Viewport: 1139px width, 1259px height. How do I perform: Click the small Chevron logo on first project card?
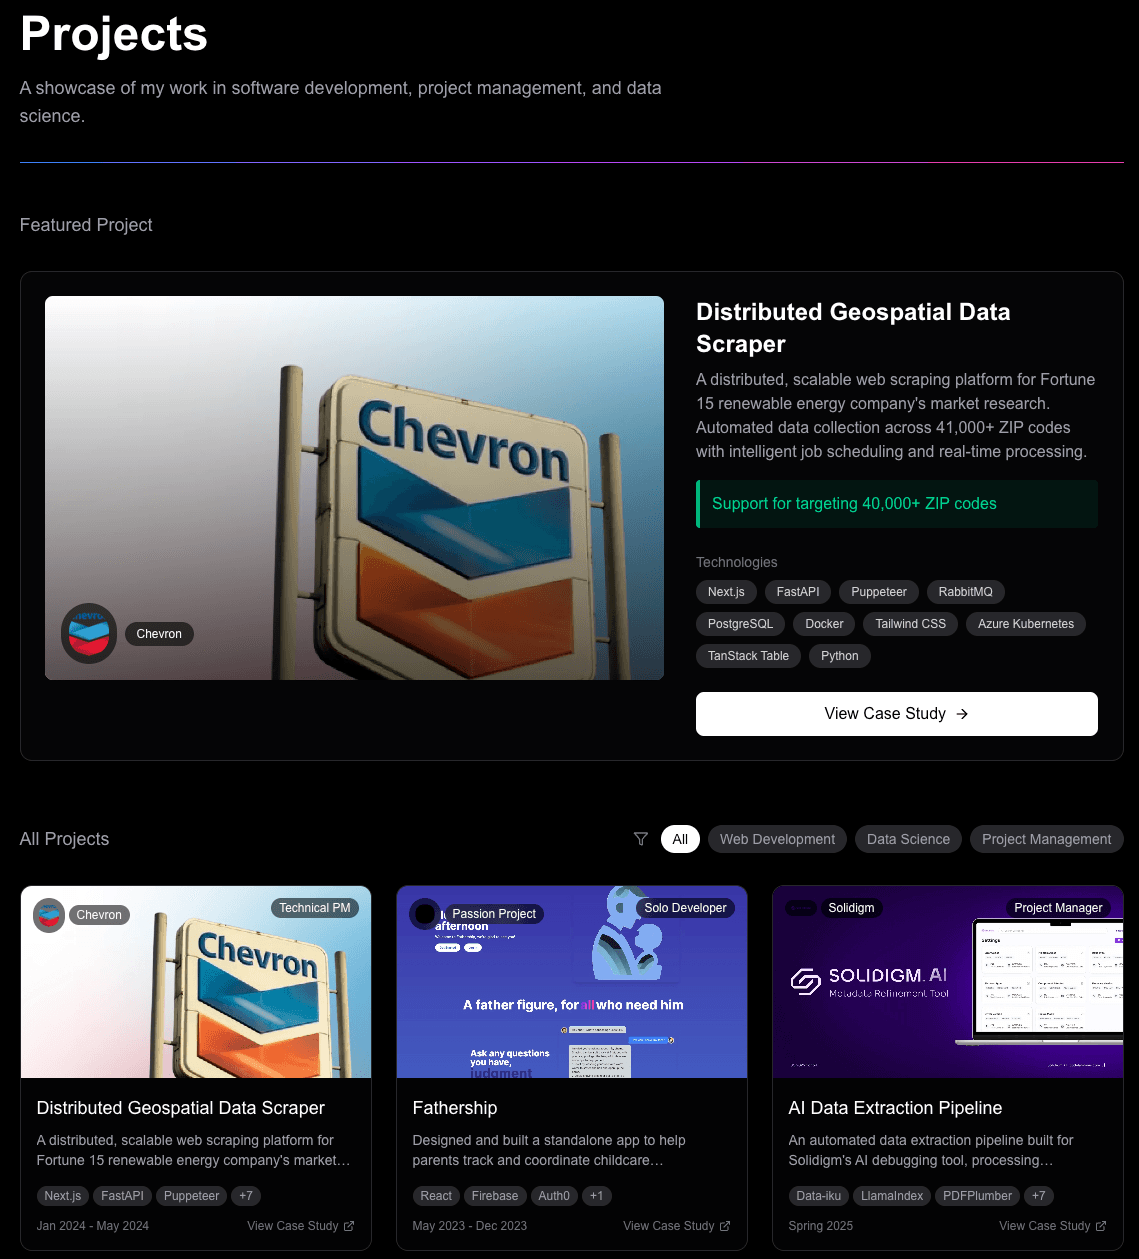click(49, 915)
